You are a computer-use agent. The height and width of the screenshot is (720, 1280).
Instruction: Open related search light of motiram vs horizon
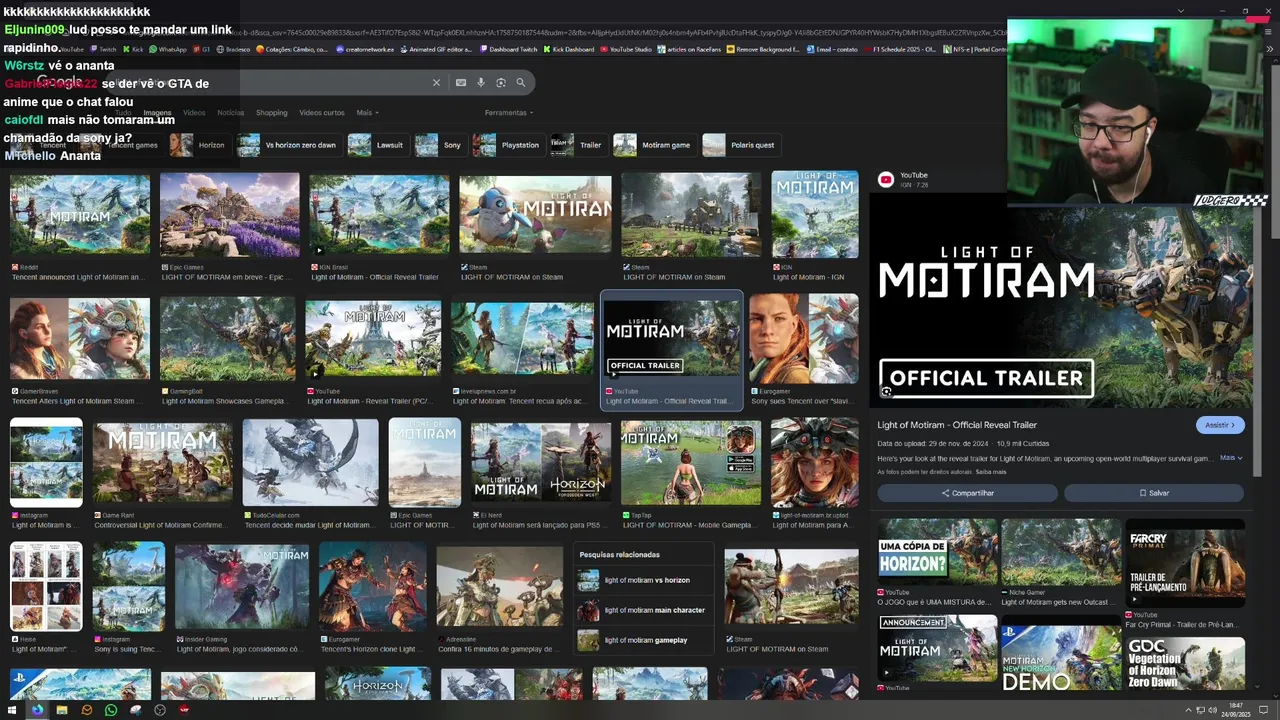click(645, 580)
